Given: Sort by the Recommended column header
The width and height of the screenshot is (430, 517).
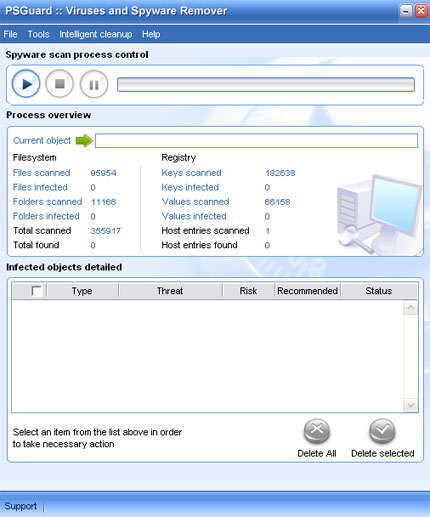Looking at the screenshot, I should tap(307, 291).
